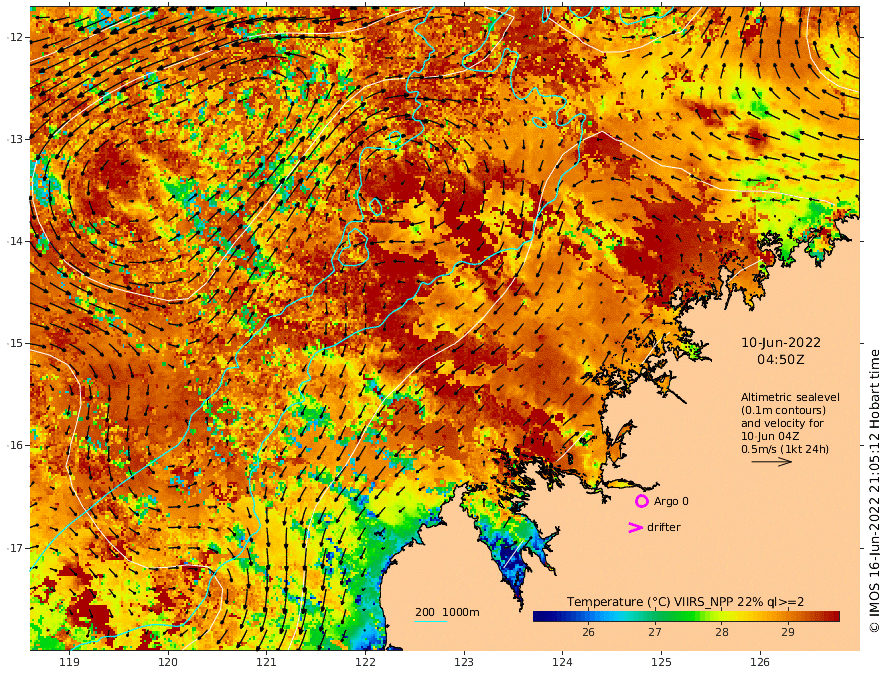The image size is (880, 680).
Task: Click the 'Altimetric sealevel' legend text
Action: point(790,397)
